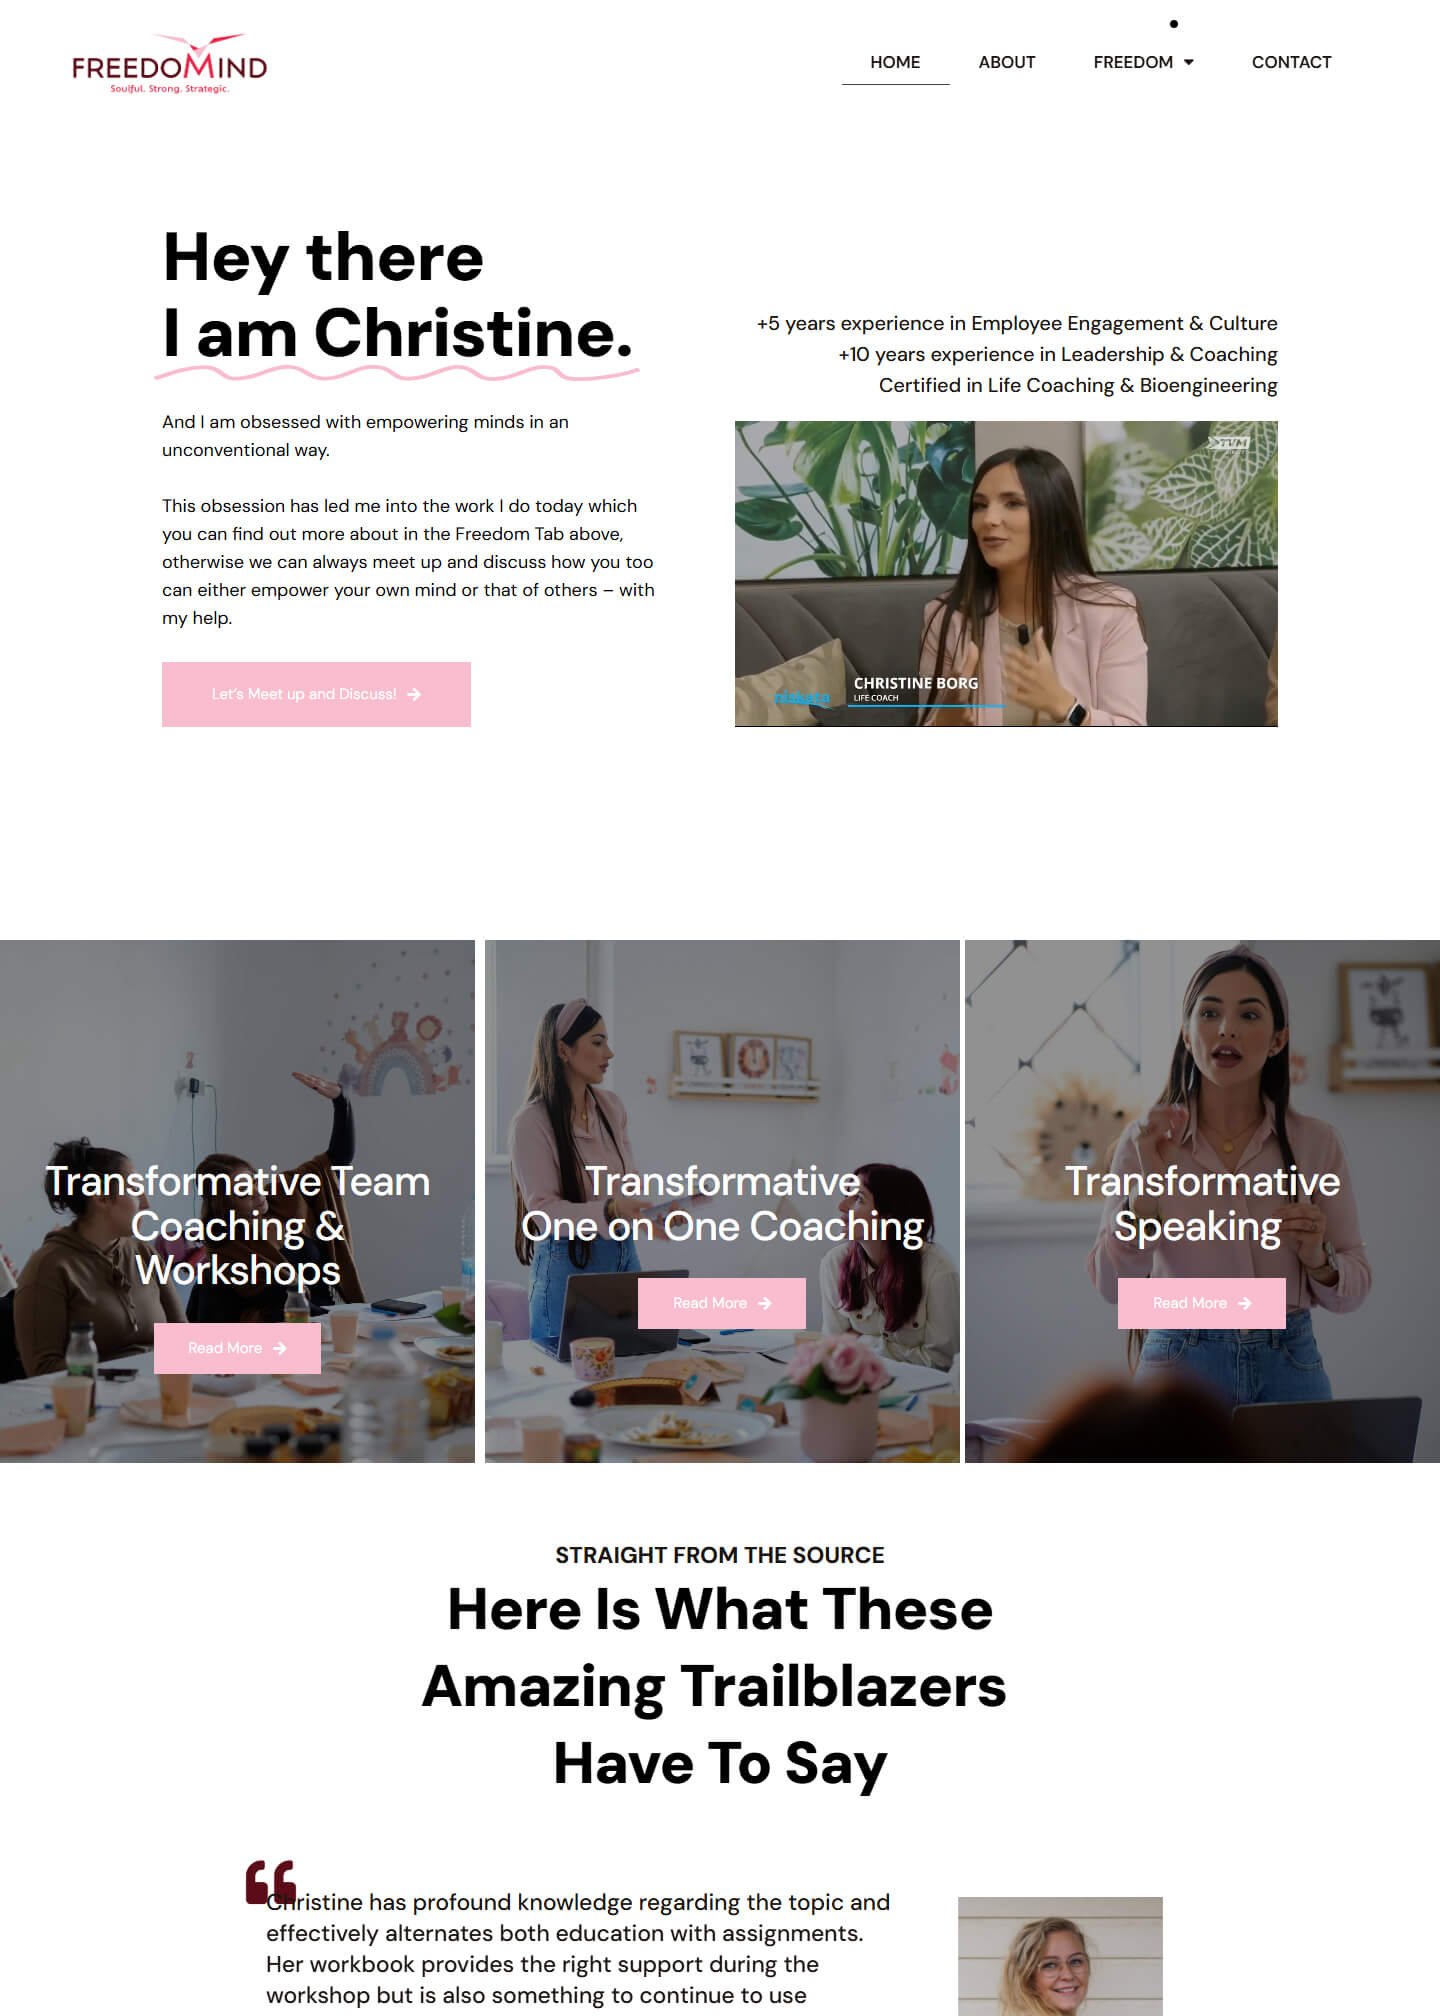
Task: Open the Home menu item
Action: (x=895, y=62)
